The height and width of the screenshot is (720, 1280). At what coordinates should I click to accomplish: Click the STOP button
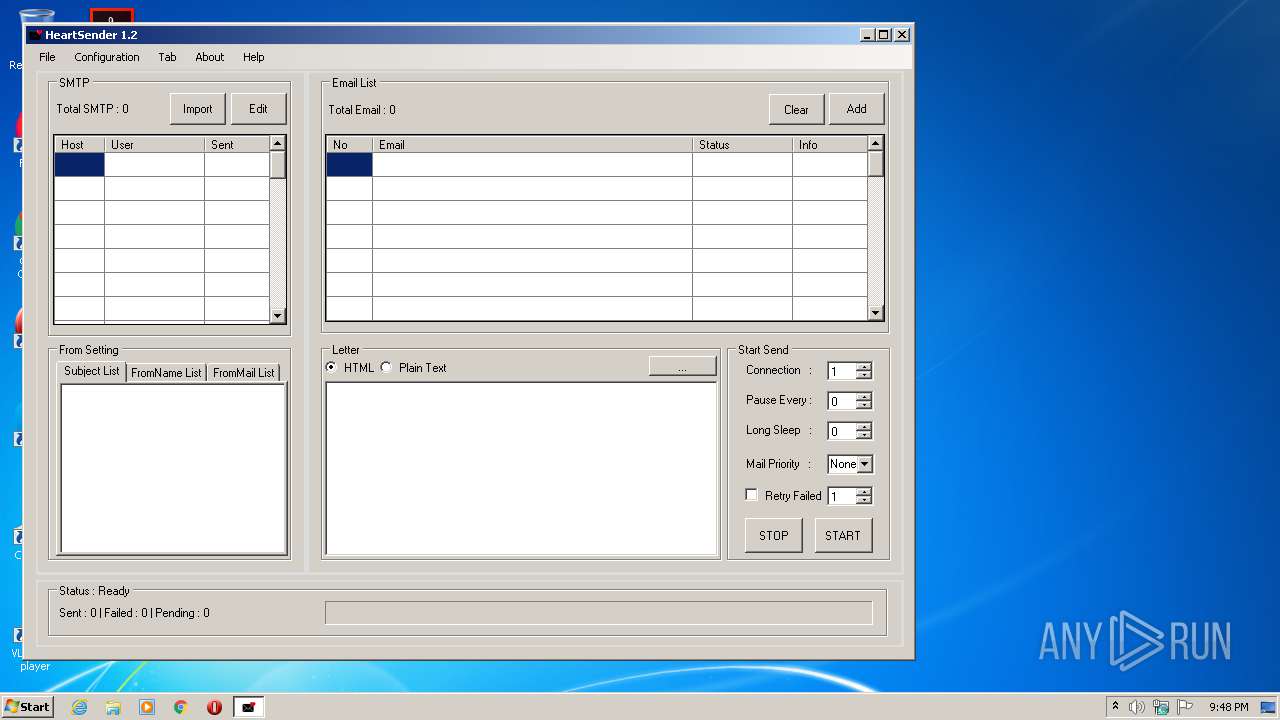[x=774, y=535]
